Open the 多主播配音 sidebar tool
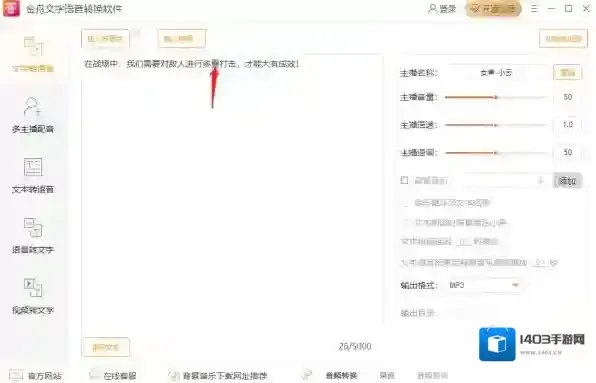596x383 pixels. (x=33, y=115)
